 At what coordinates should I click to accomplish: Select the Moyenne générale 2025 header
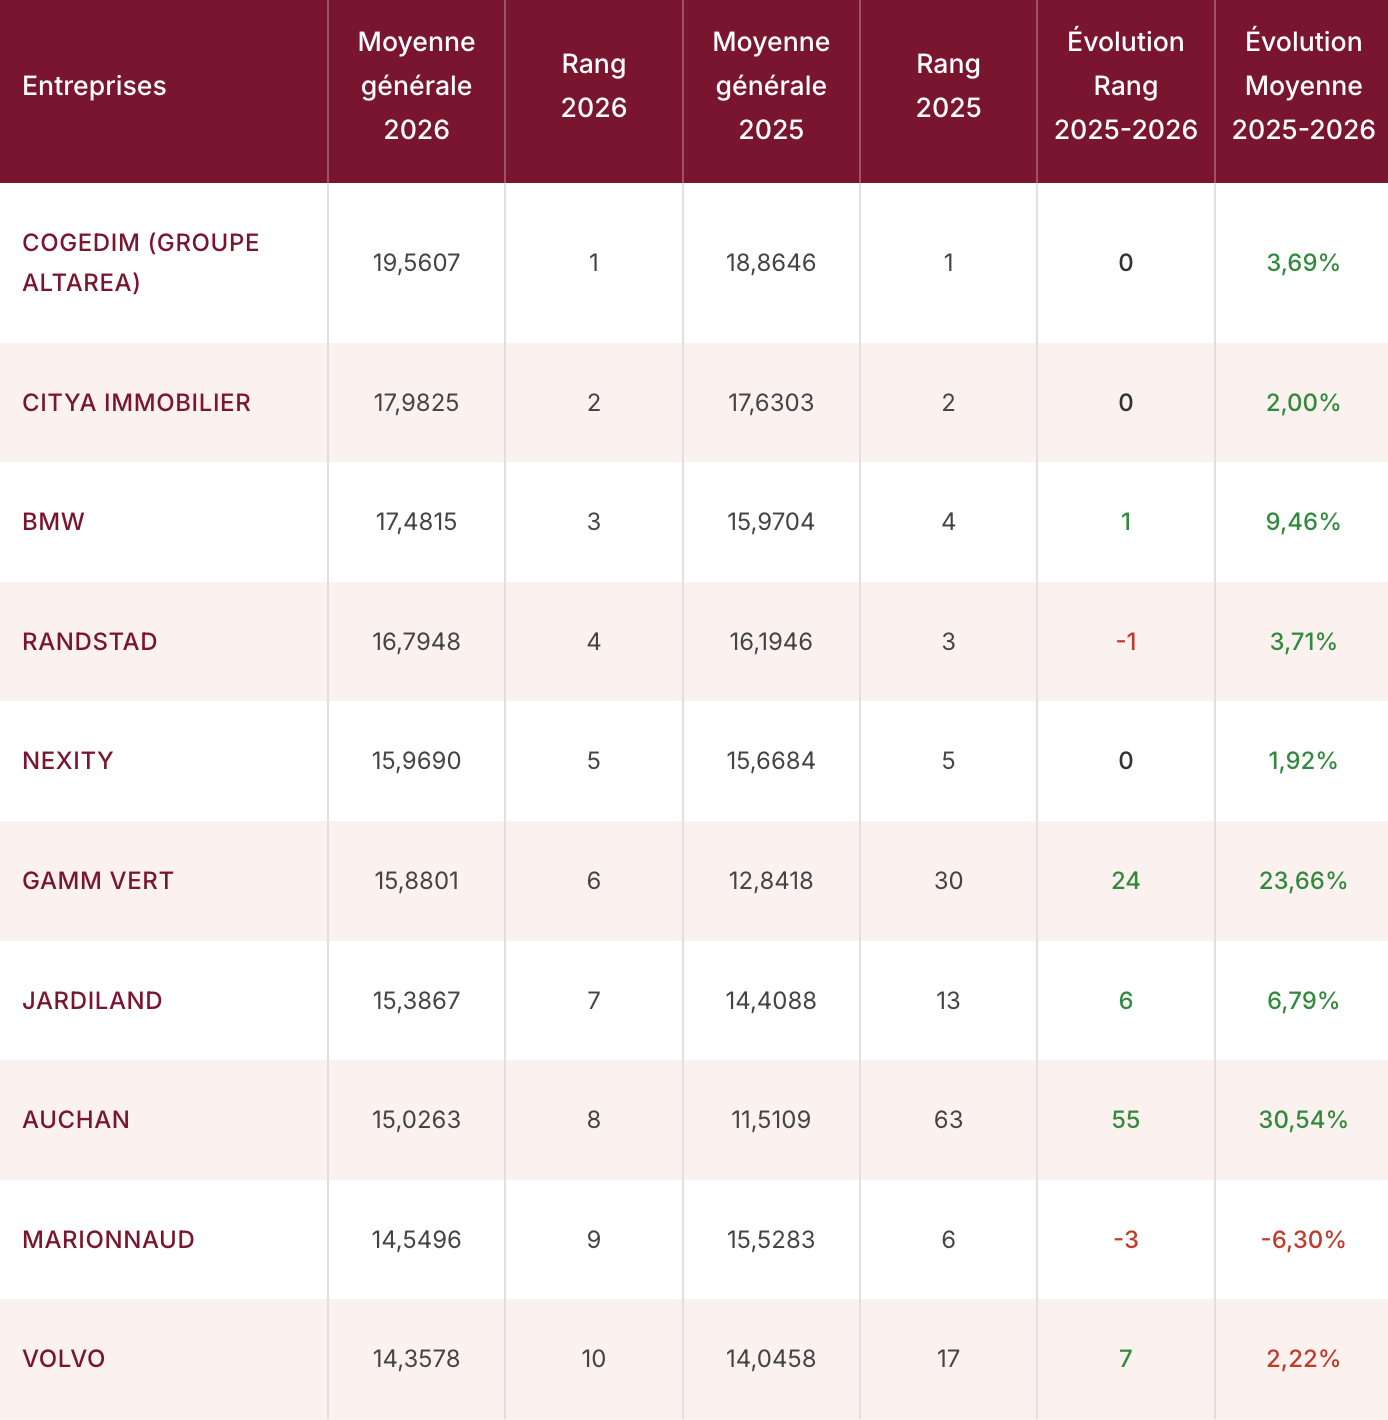tap(771, 86)
